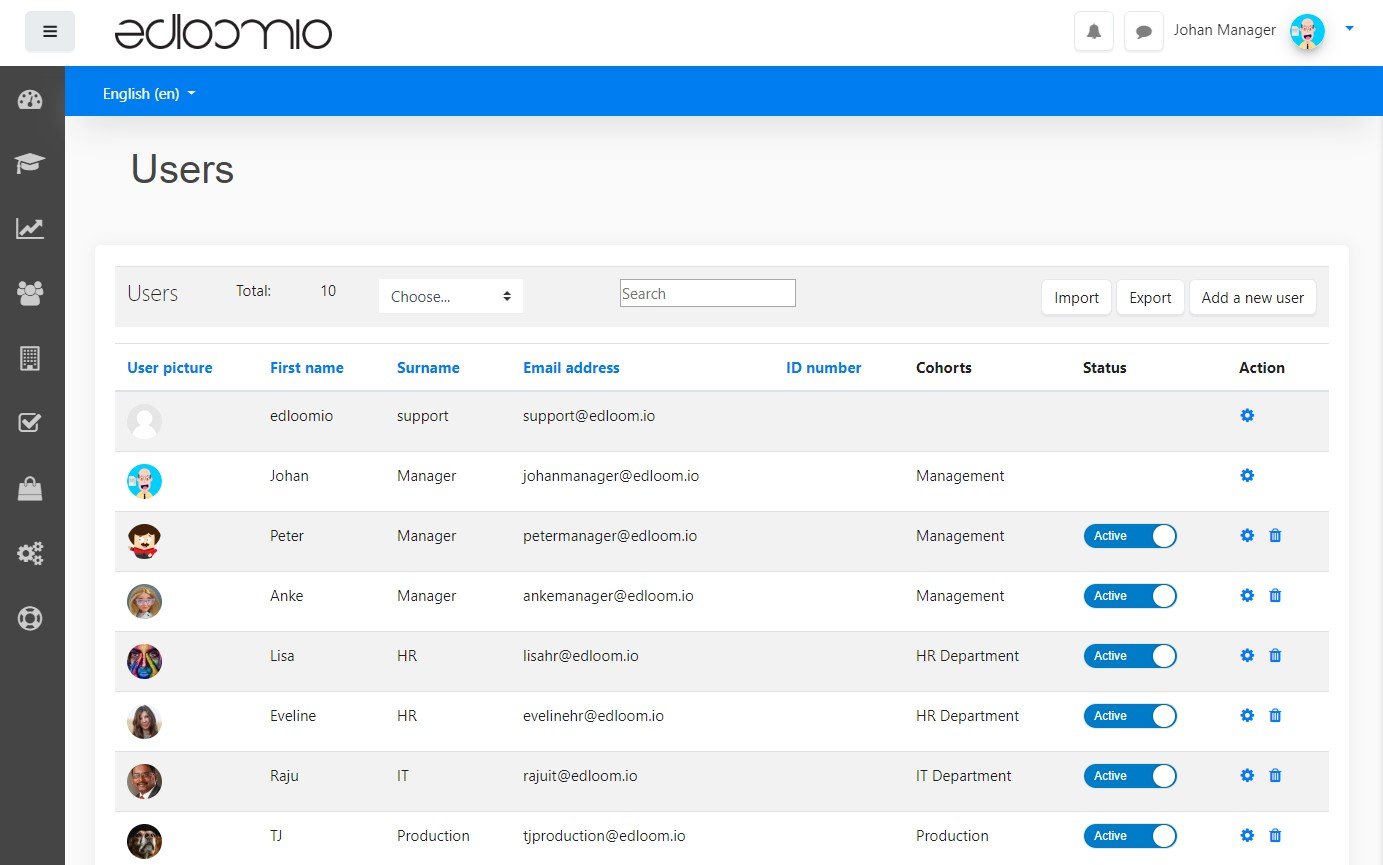The width and height of the screenshot is (1383, 865).
Task: Open the graduation cap courses icon
Action: coord(30,163)
